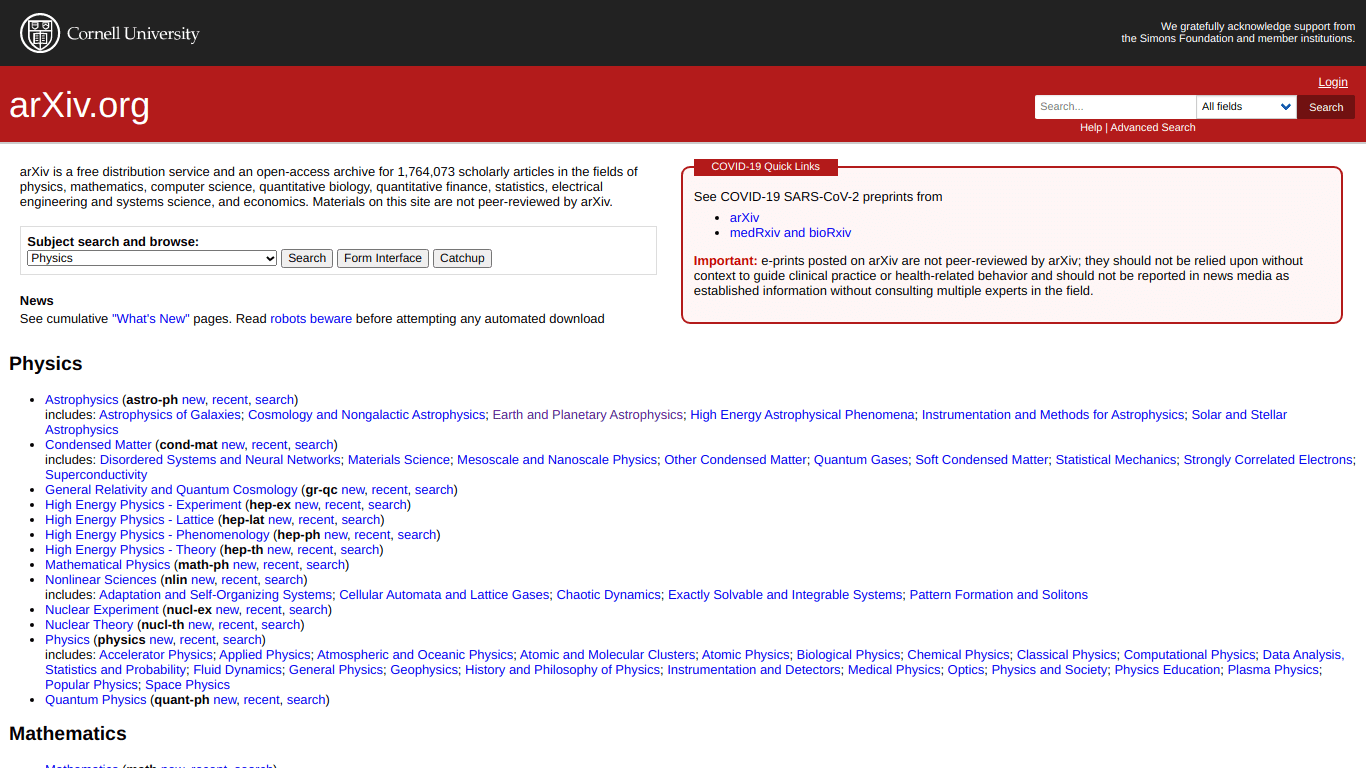Search within gr-qc
The image size is (1366, 768).
pyautogui.click(x=434, y=490)
